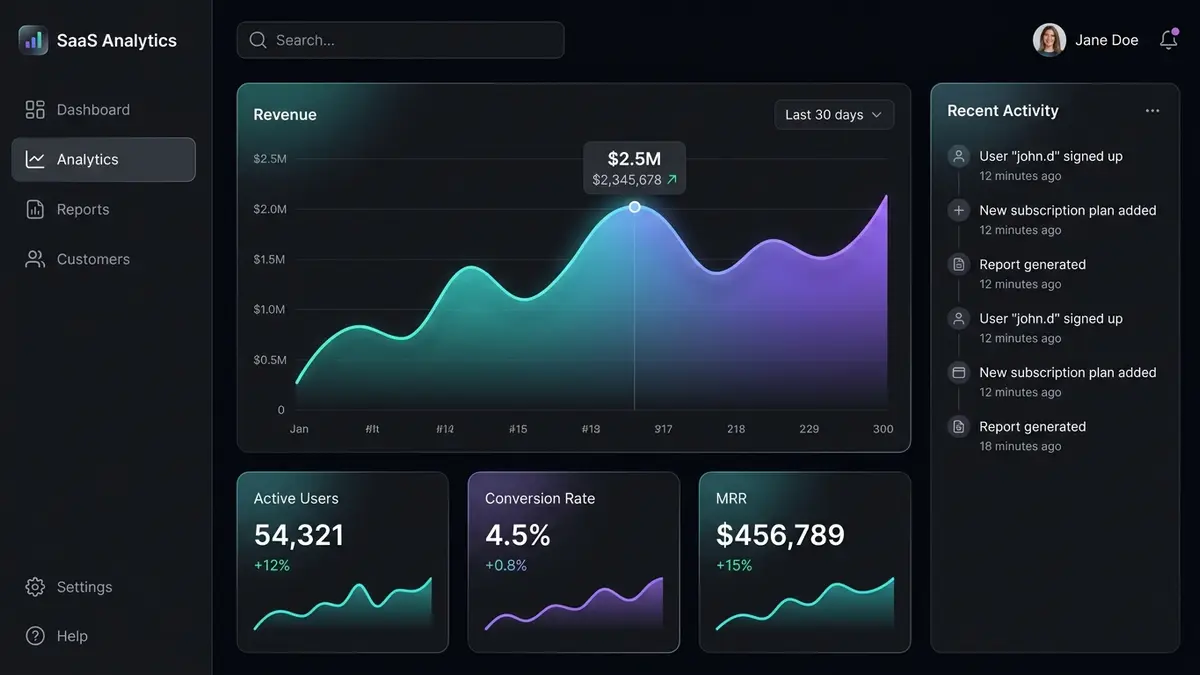The height and width of the screenshot is (675, 1200).
Task: Select the Customers people icon
Action: tap(34, 258)
